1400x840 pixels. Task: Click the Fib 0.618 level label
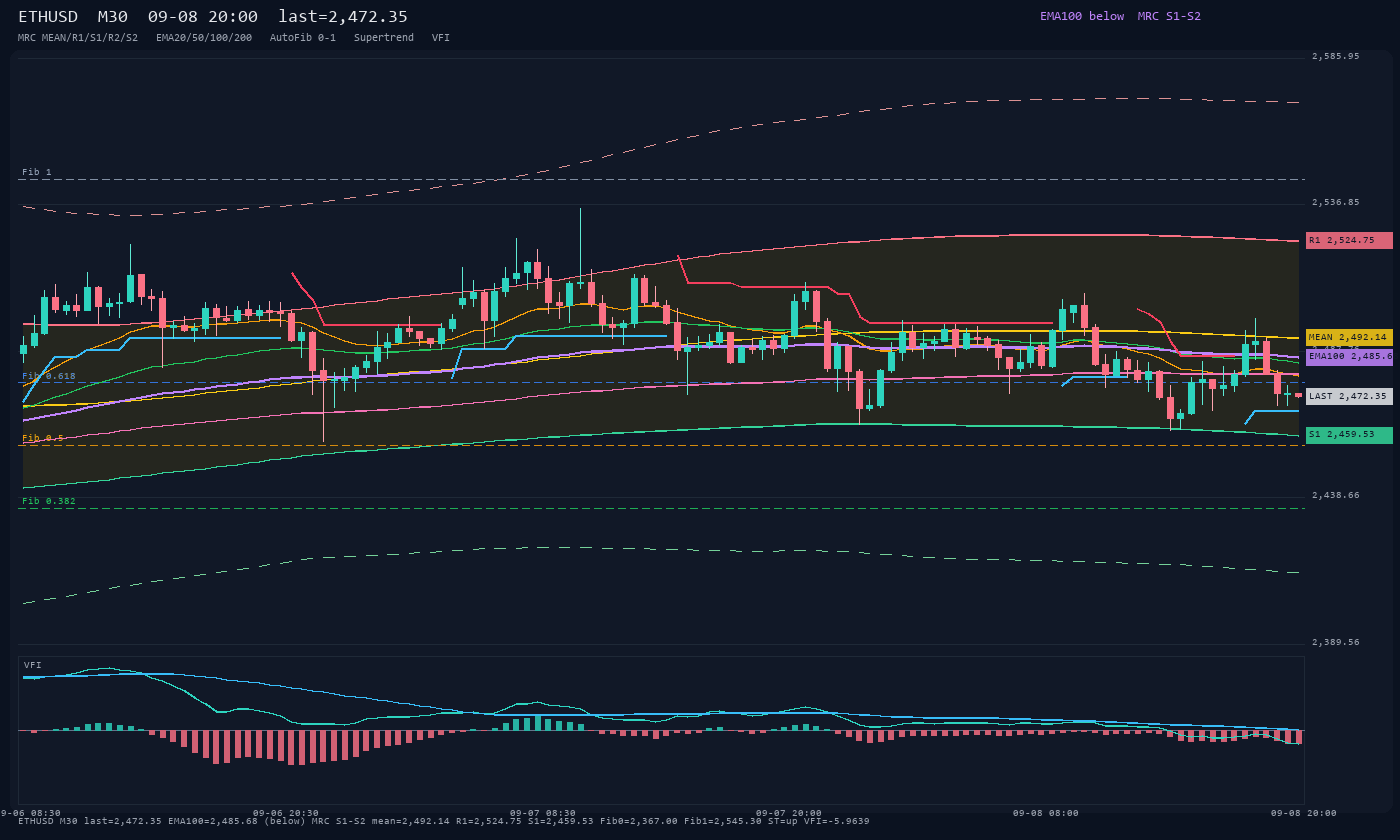pyautogui.click(x=49, y=376)
